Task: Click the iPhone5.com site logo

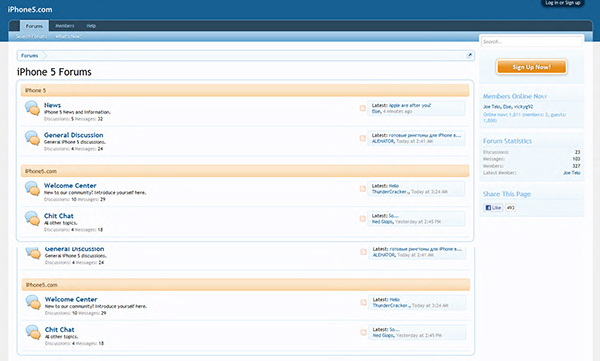Action: pyautogui.click(x=30, y=10)
